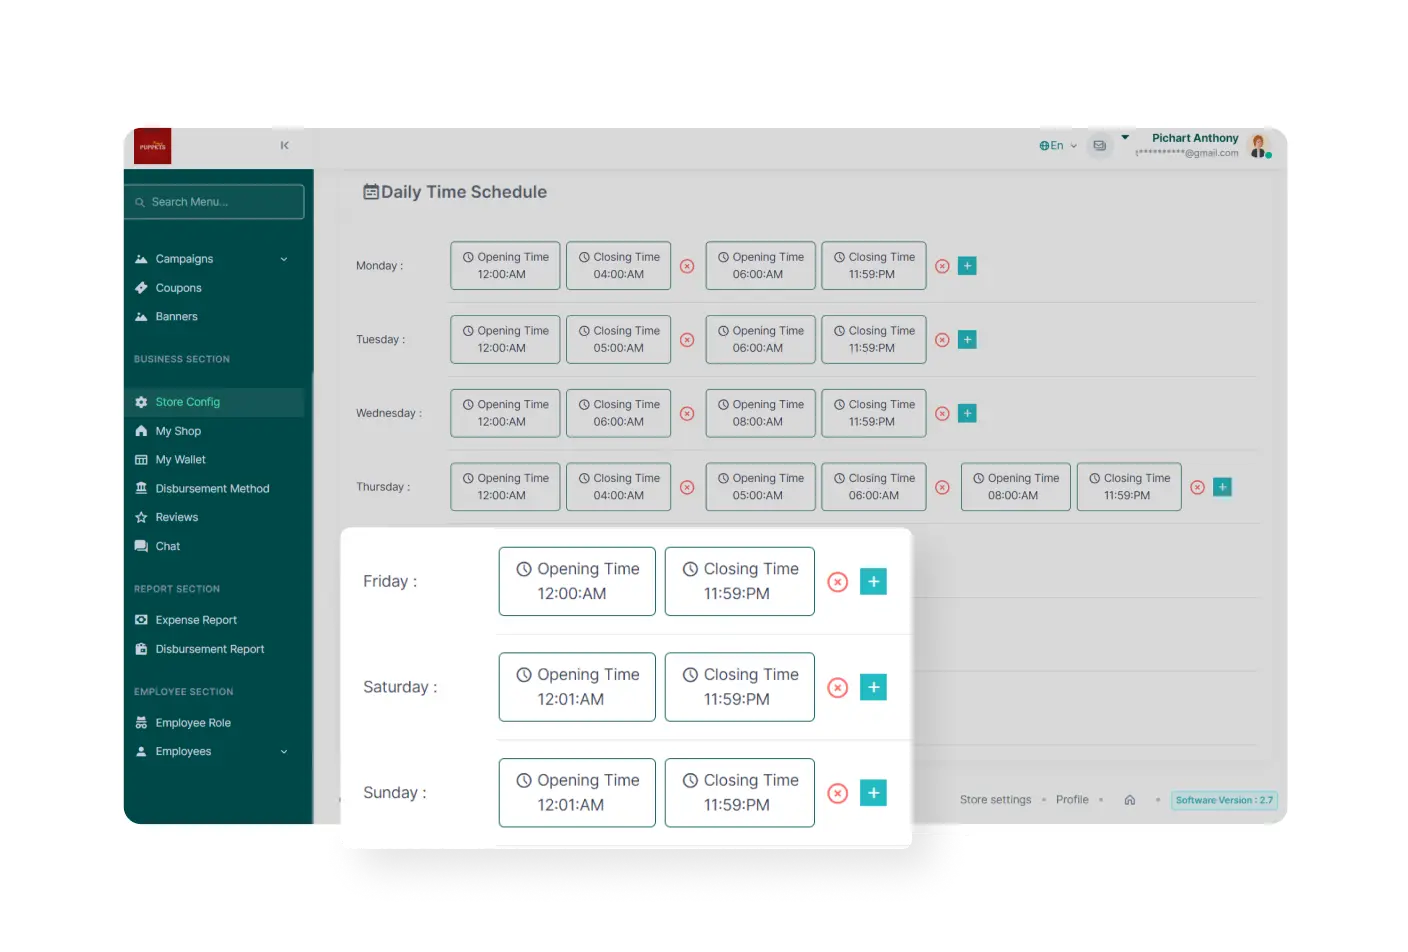Go to My Wallet page
This screenshot has width=1408, height=952.
click(x=181, y=460)
